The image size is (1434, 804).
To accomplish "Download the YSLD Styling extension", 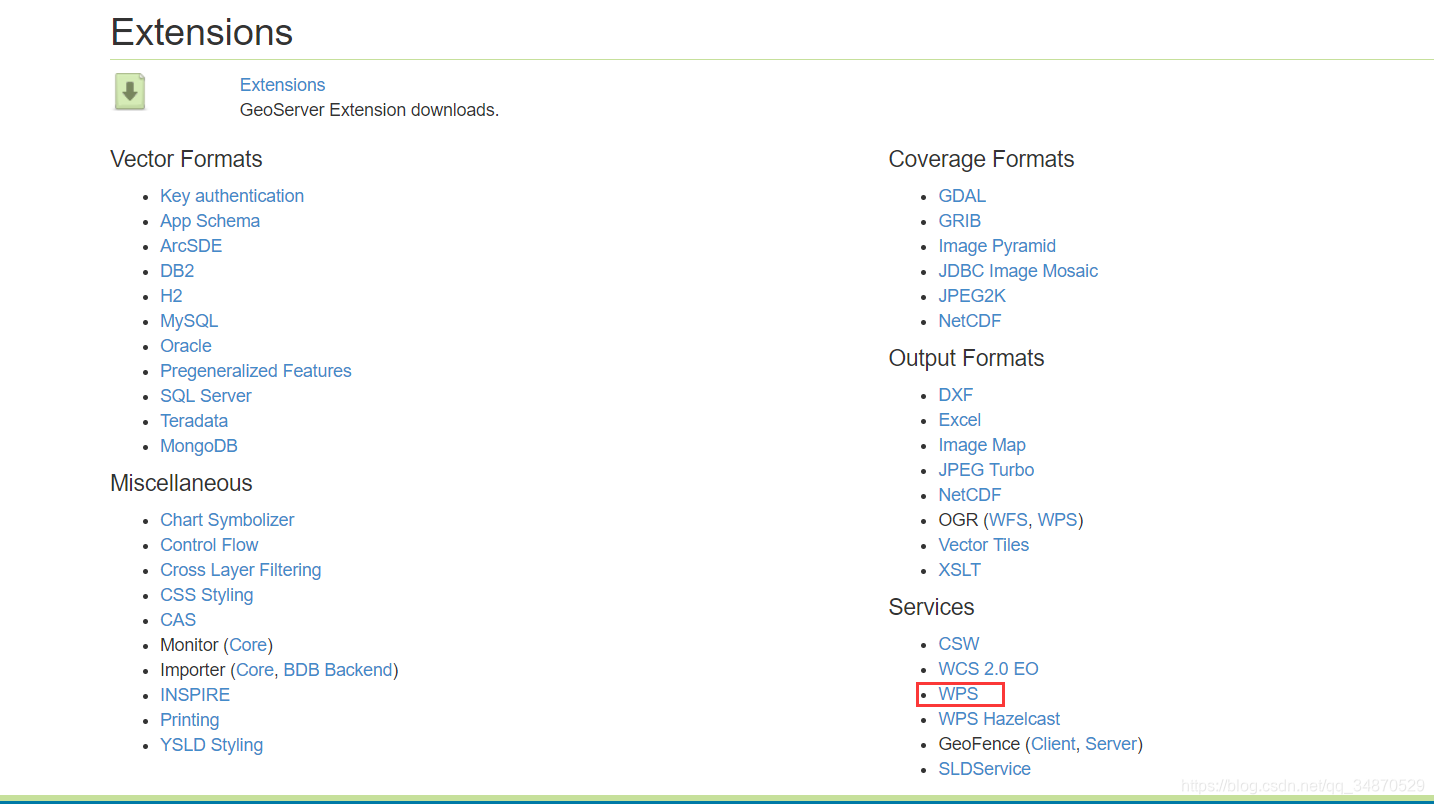I will coord(212,745).
